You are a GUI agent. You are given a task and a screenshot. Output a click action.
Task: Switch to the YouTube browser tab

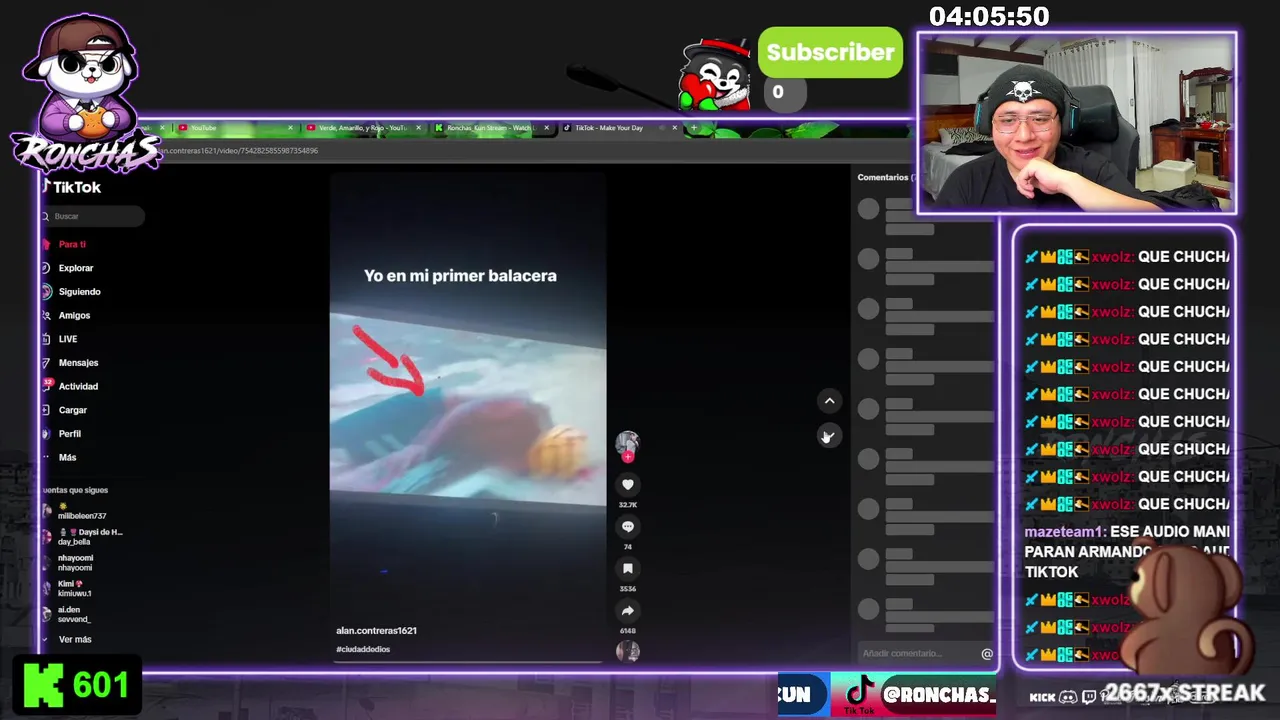click(236, 128)
